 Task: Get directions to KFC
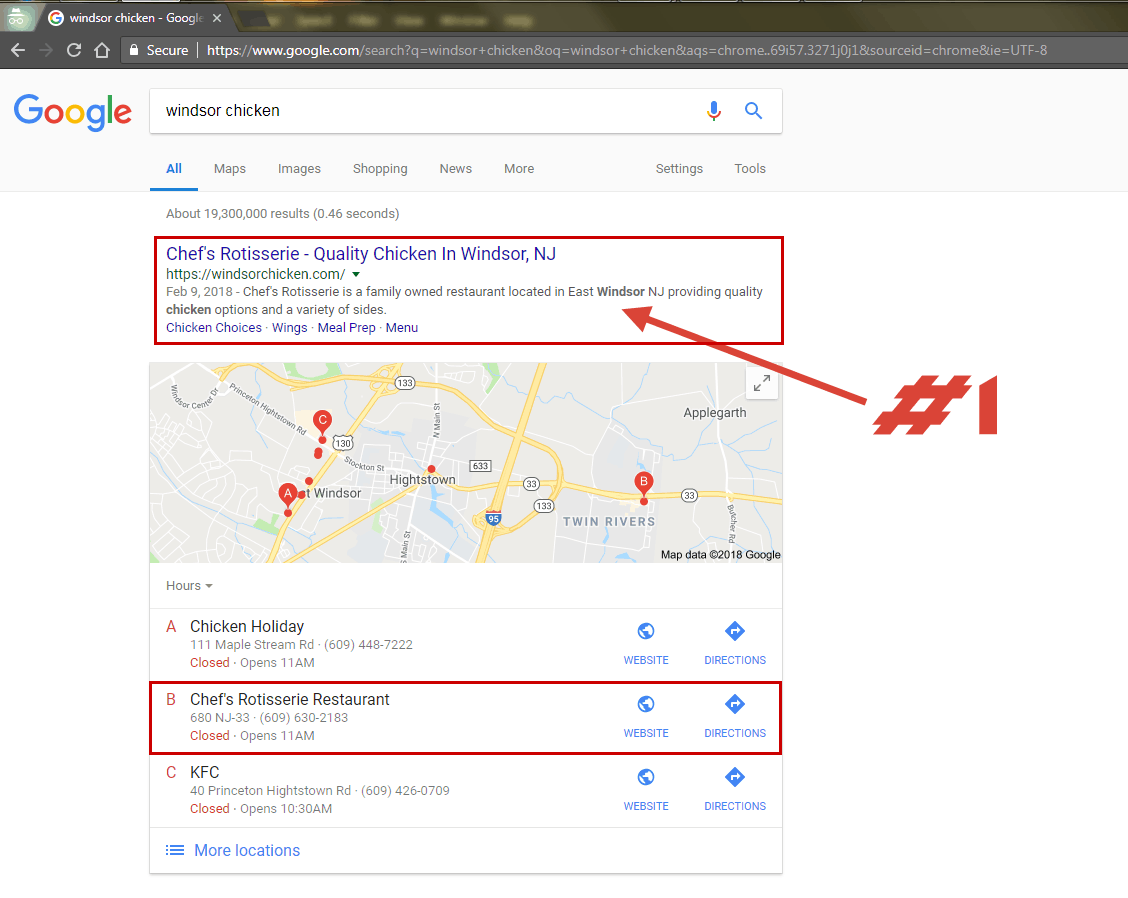734,777
